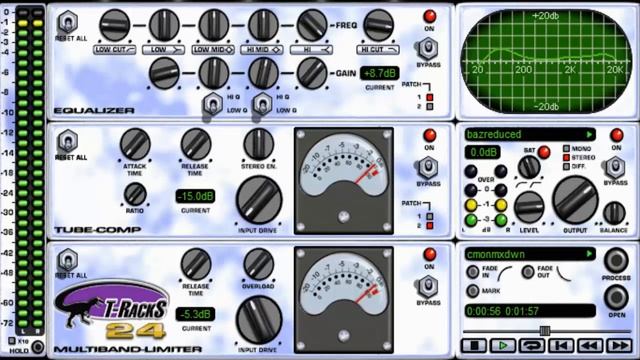
Task: Toggle the Multiband-Limiter ON light
Action: [x=429, y=254]
